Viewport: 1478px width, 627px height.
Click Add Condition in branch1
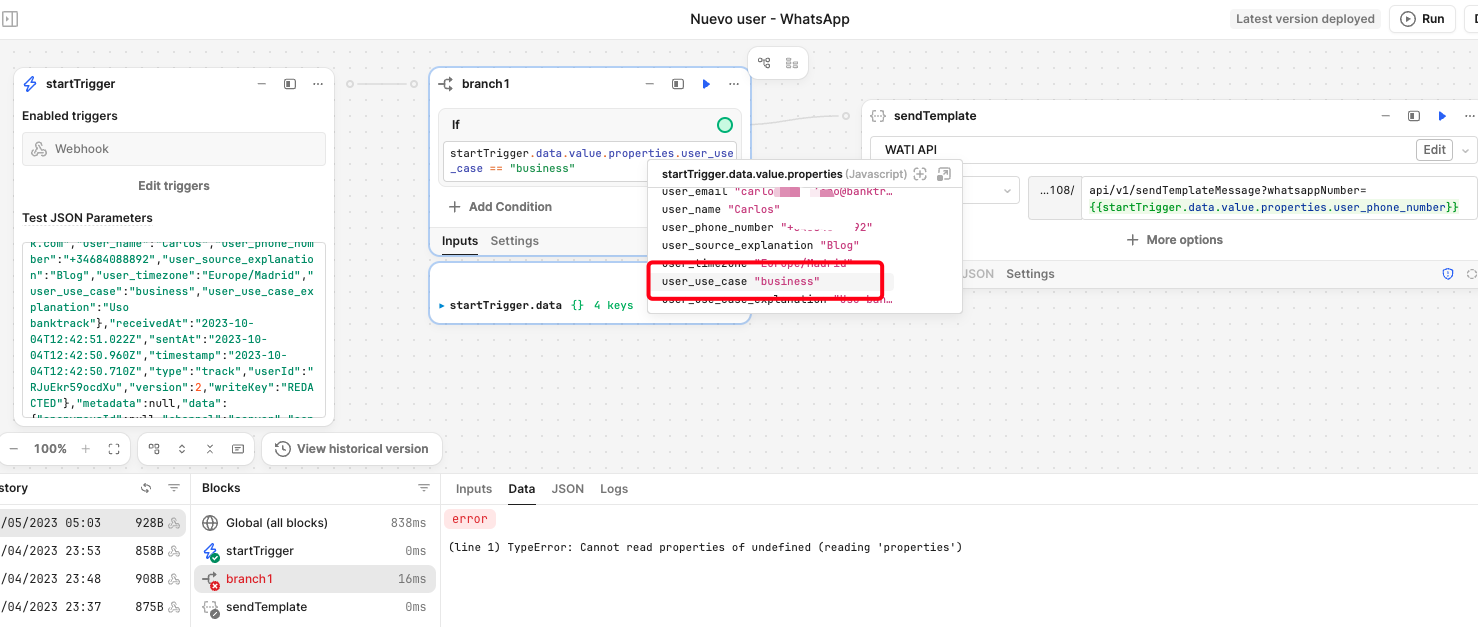click(x=500, y=207)
